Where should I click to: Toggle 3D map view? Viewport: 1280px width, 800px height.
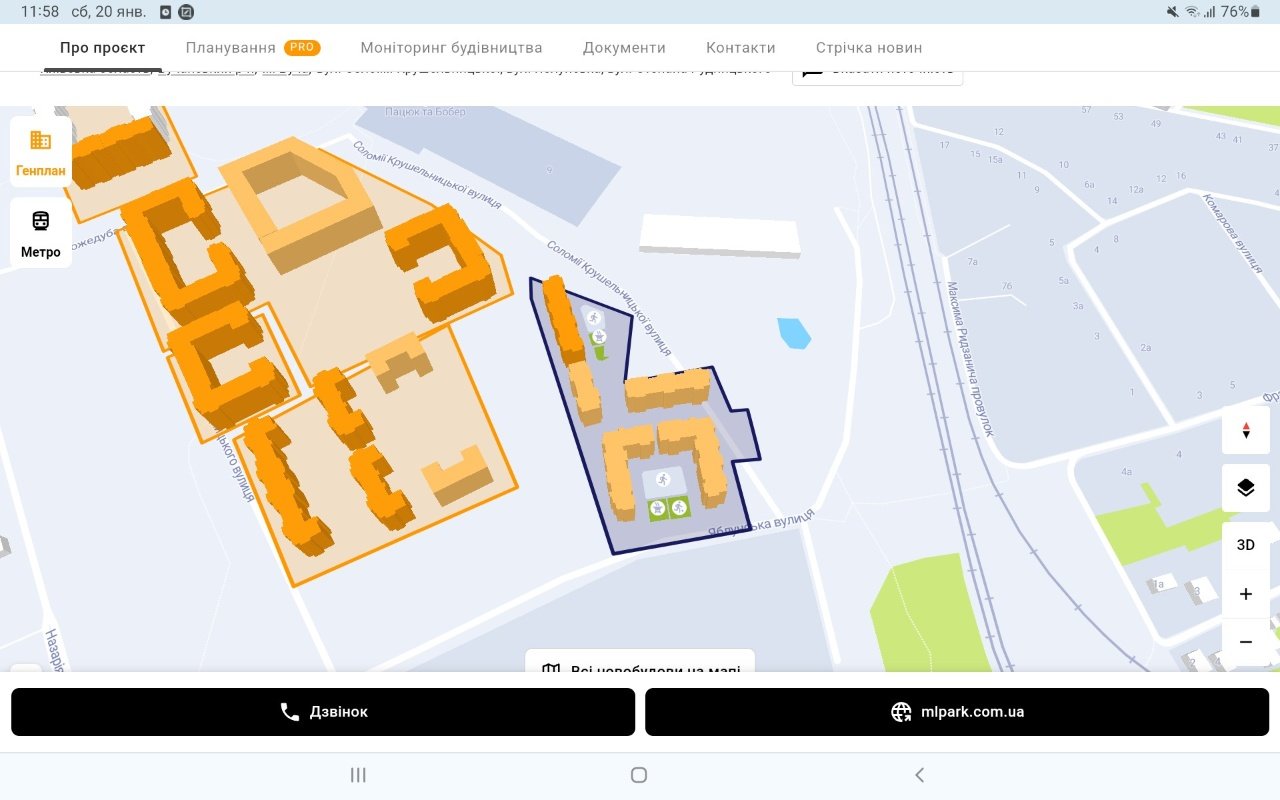(x=1245, y=545)
